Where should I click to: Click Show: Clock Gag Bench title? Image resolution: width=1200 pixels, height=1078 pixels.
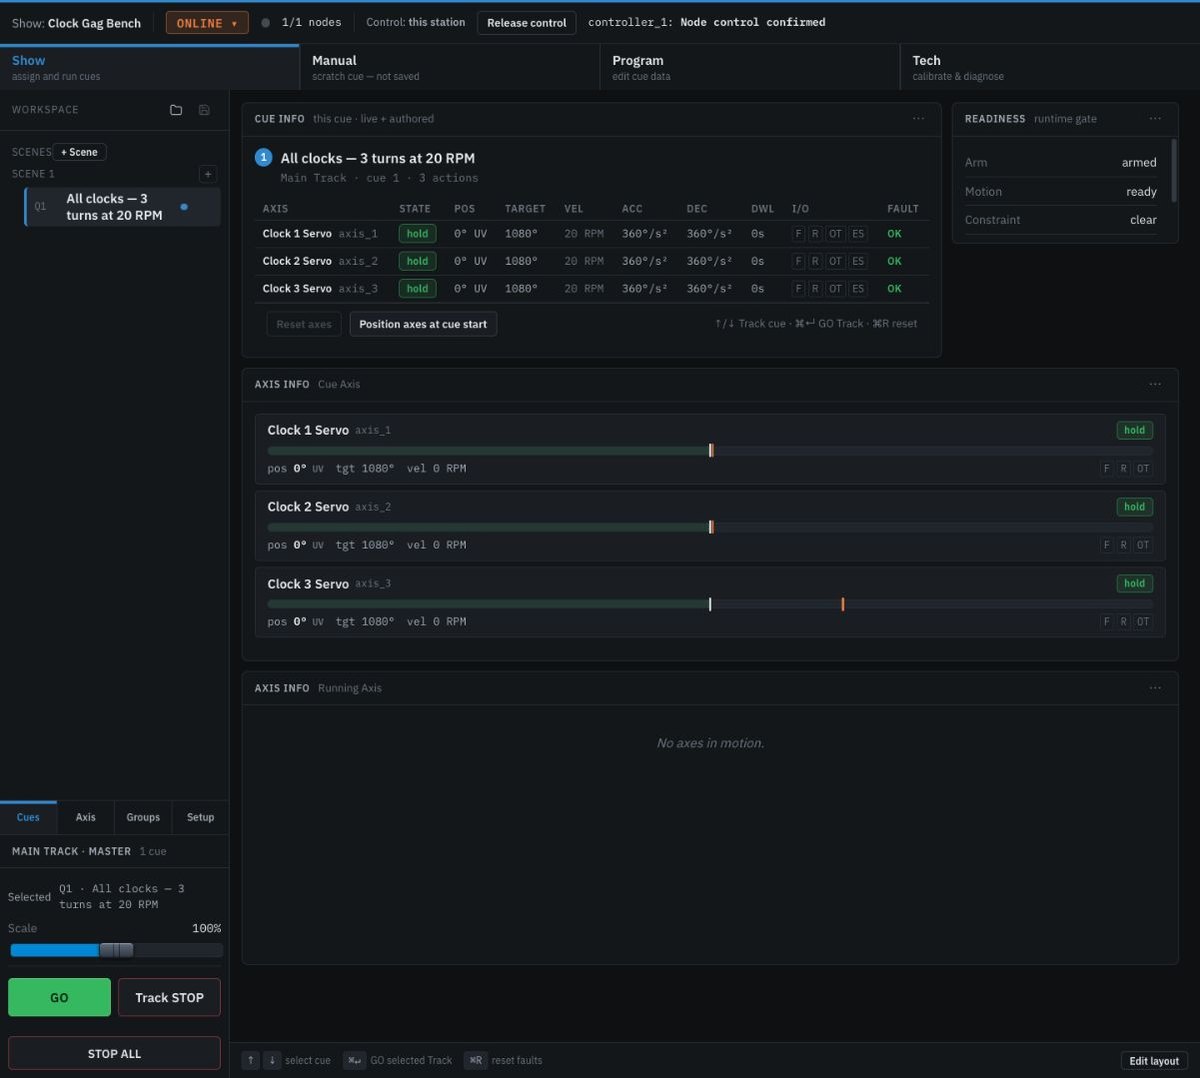pos(76,23)
